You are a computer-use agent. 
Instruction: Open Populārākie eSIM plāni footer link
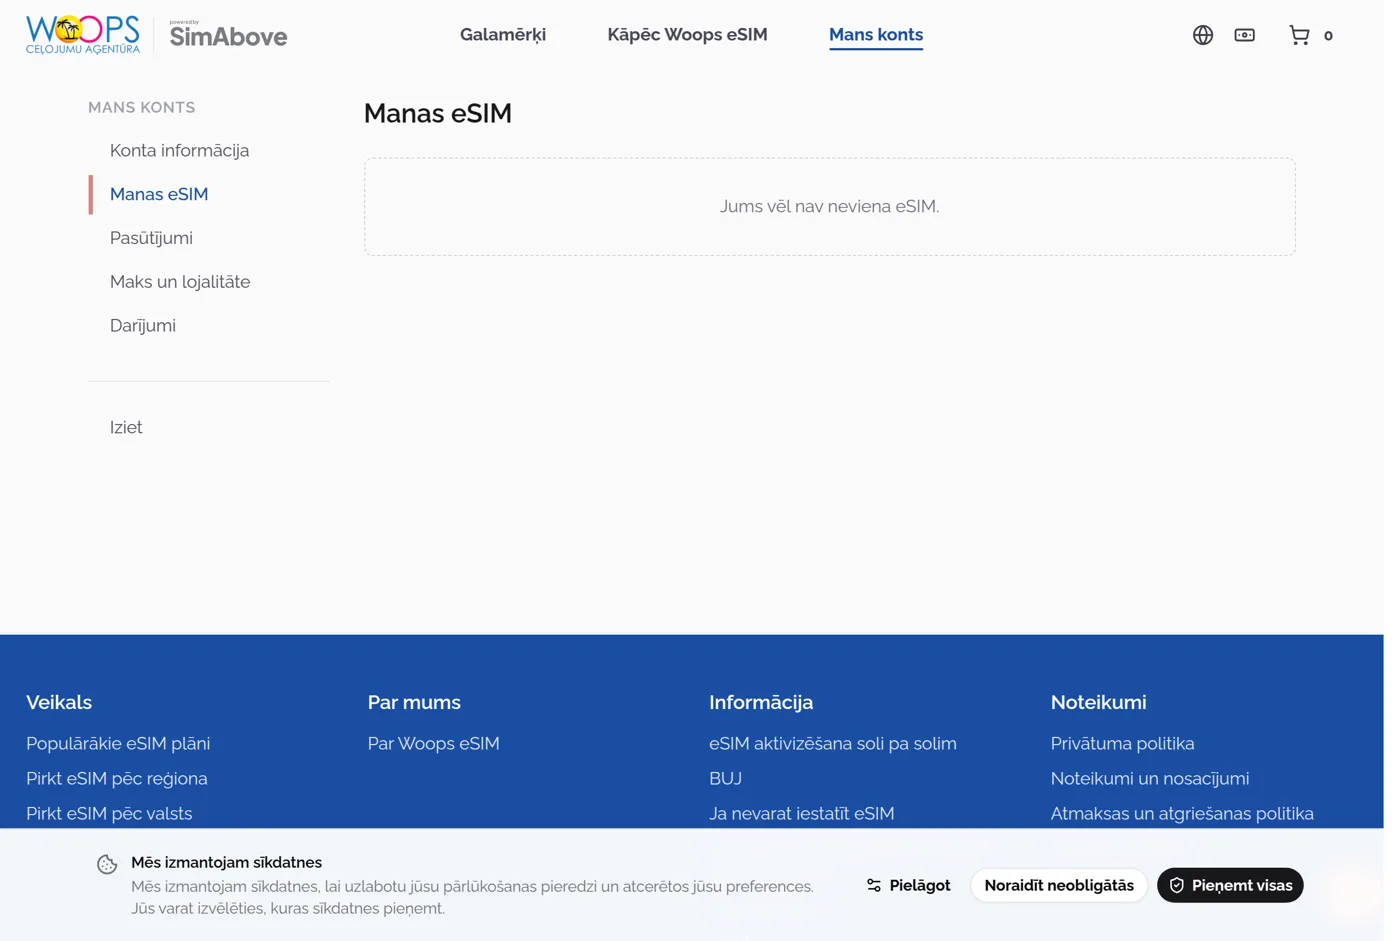point(118,743)
